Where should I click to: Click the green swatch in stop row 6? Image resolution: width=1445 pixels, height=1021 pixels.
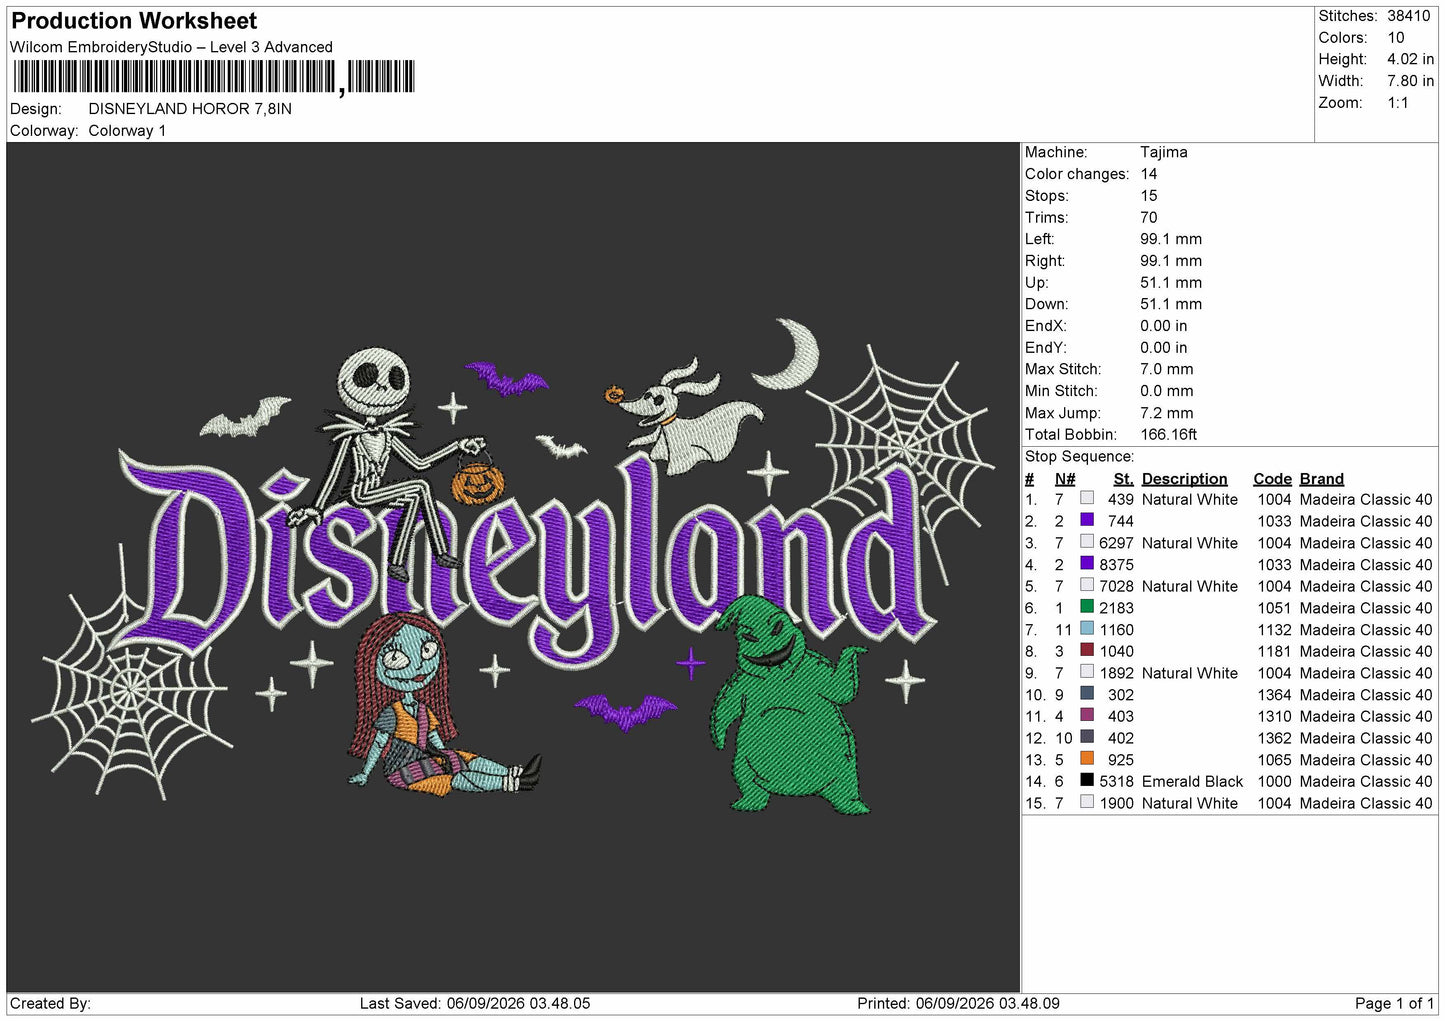1087,607
